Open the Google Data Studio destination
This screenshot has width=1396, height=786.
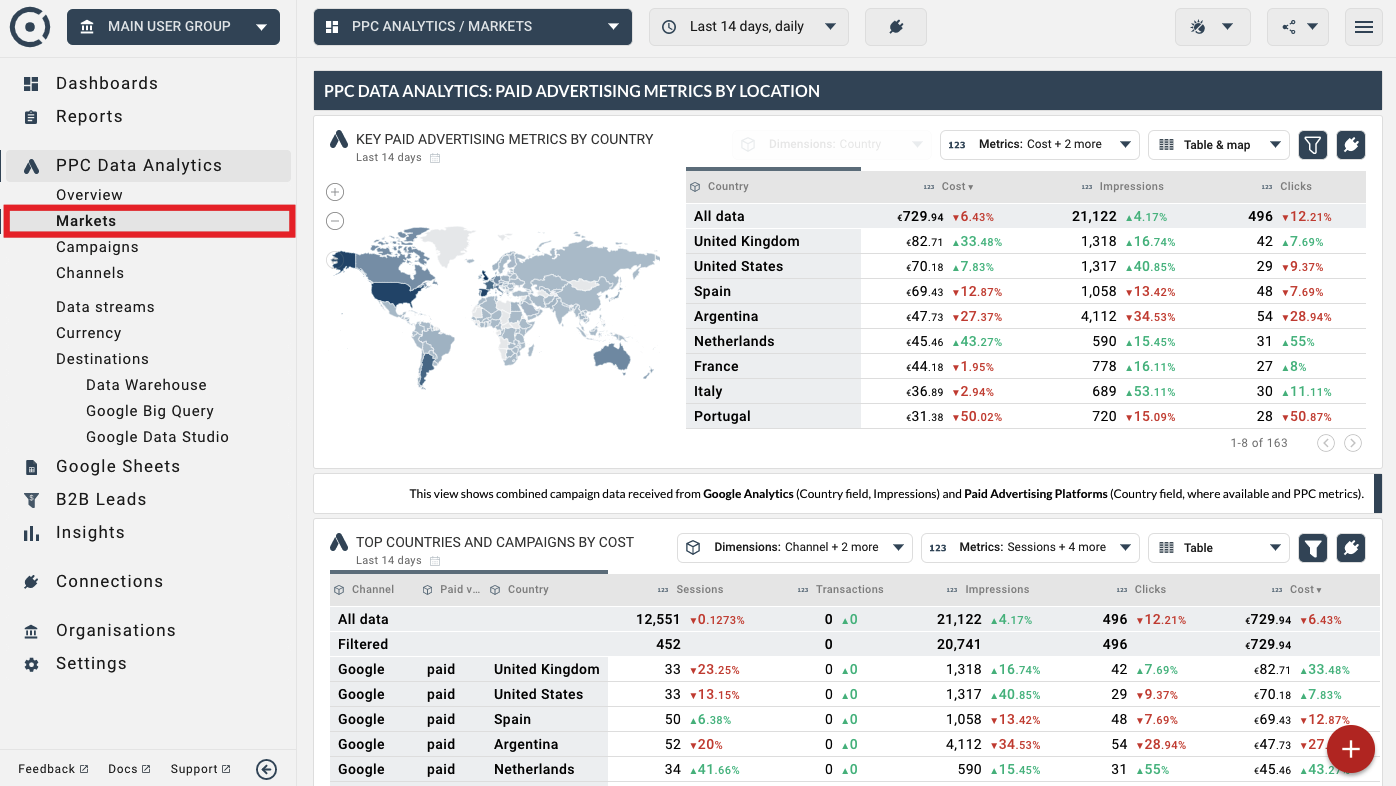coord(157,437)
